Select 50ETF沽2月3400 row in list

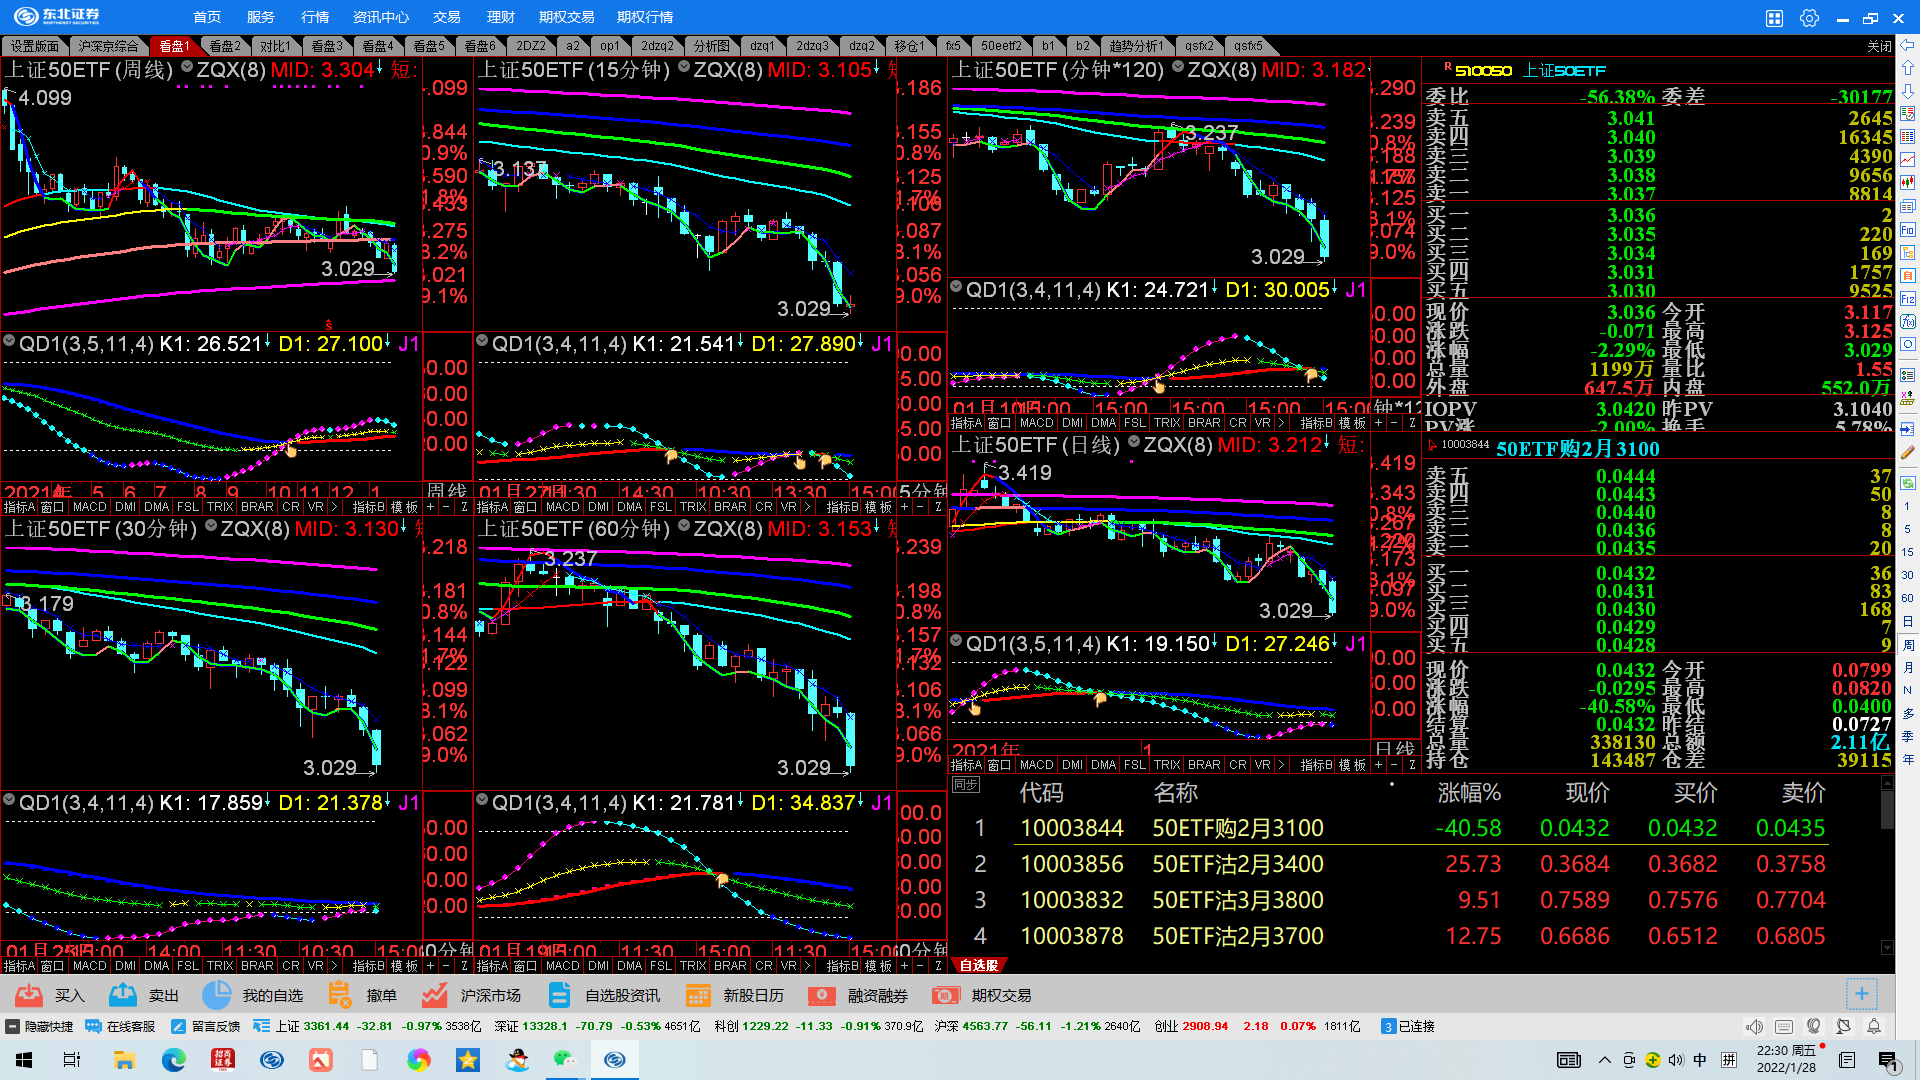tap(1237, 864)
